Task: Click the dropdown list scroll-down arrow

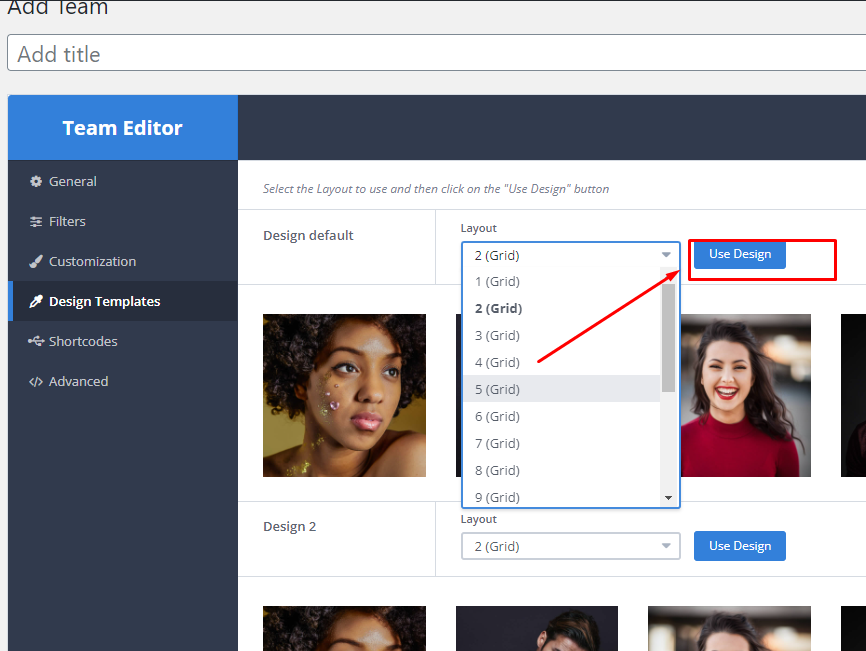Action: (668, 498)
